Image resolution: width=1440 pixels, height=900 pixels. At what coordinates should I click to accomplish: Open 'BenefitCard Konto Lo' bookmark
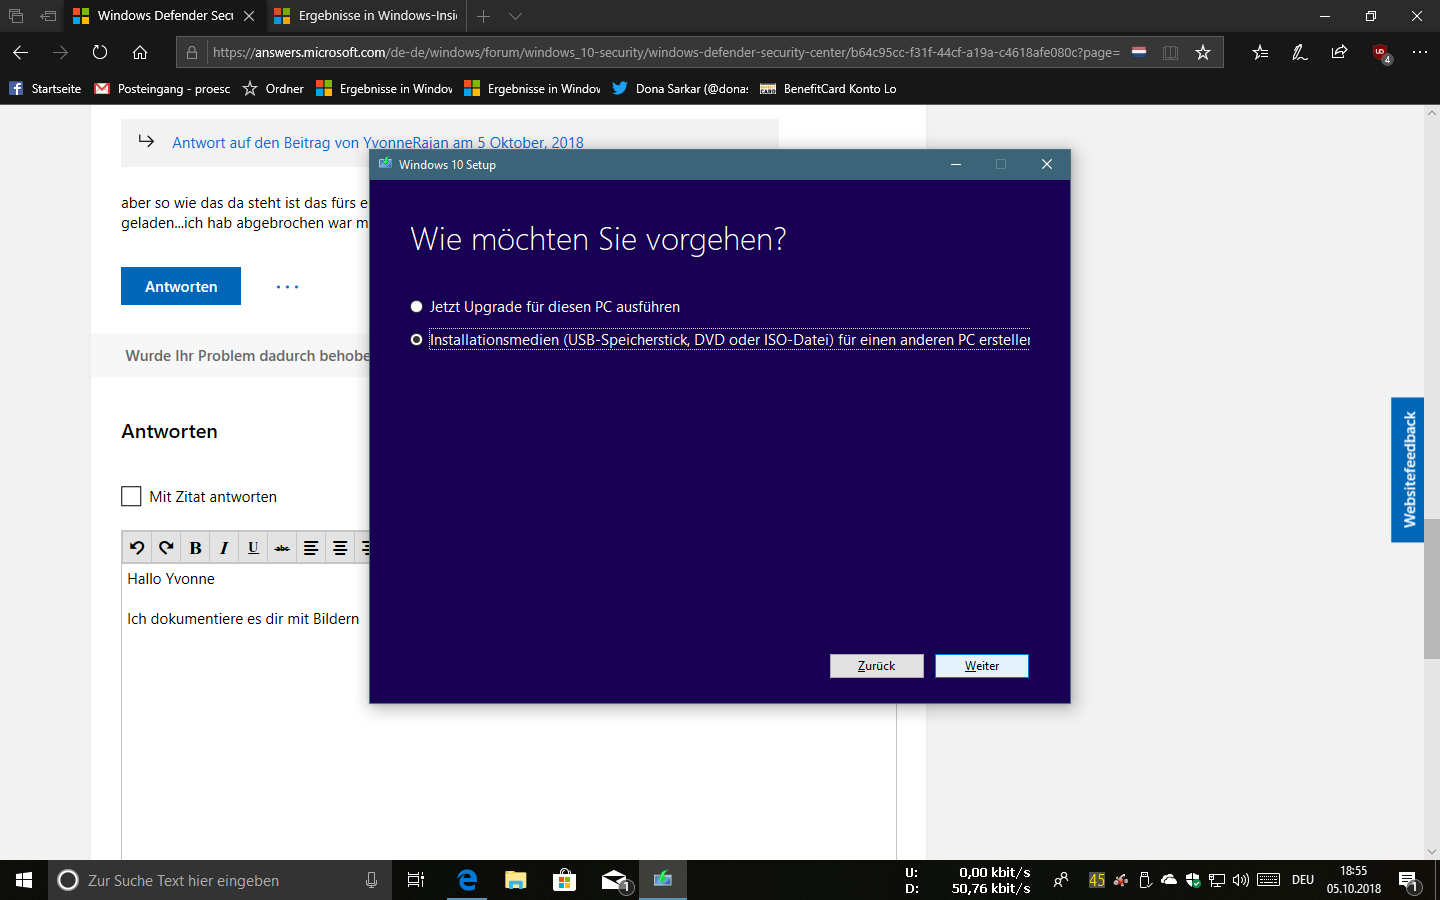coord(828,89)
